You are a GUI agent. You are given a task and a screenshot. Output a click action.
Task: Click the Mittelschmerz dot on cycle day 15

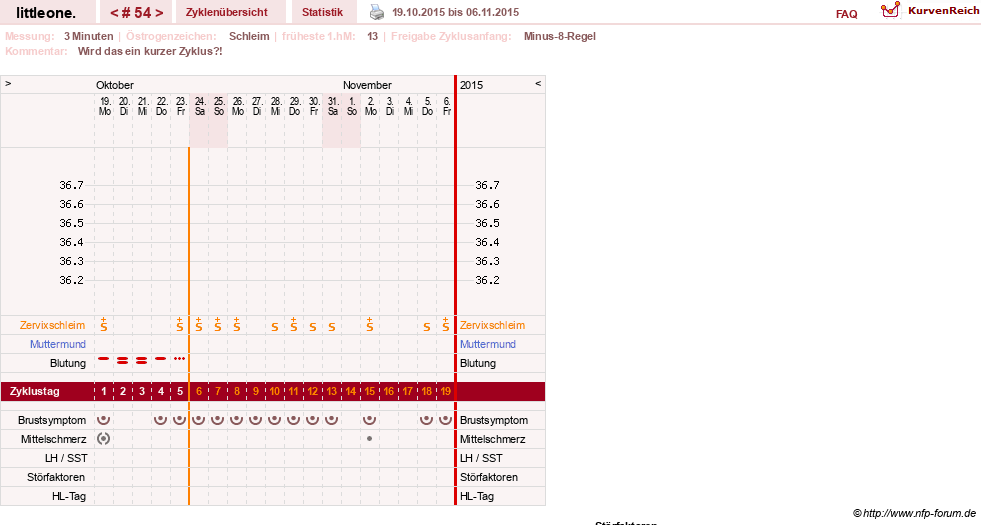[x=370, y=439]
